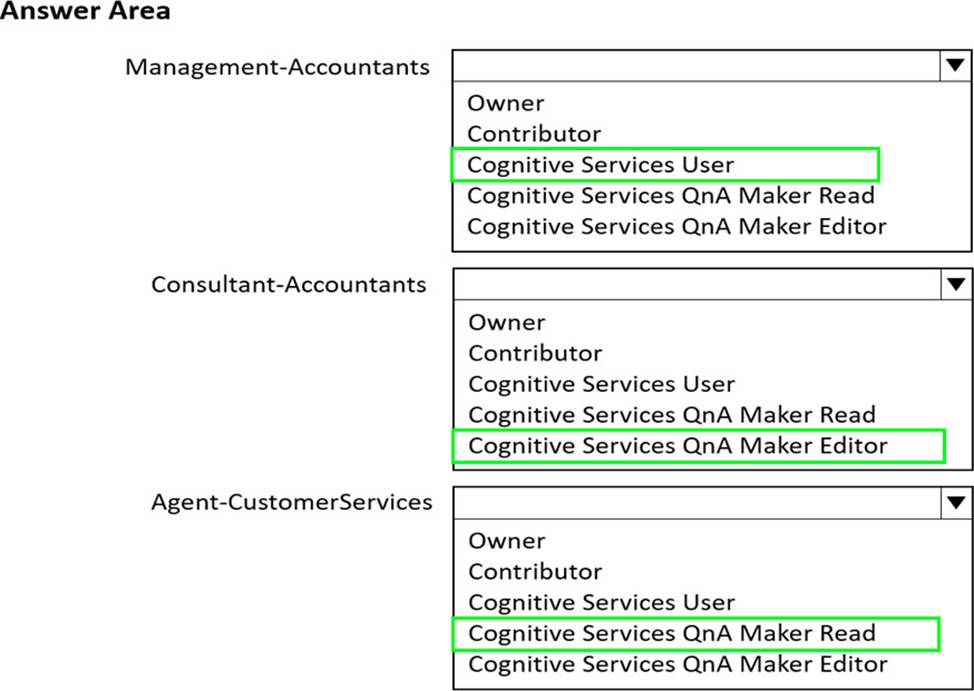Pick QnA Maker Read for Management-Accountants
The height and width of the screenshot is (691, 974).
(670, 196)
